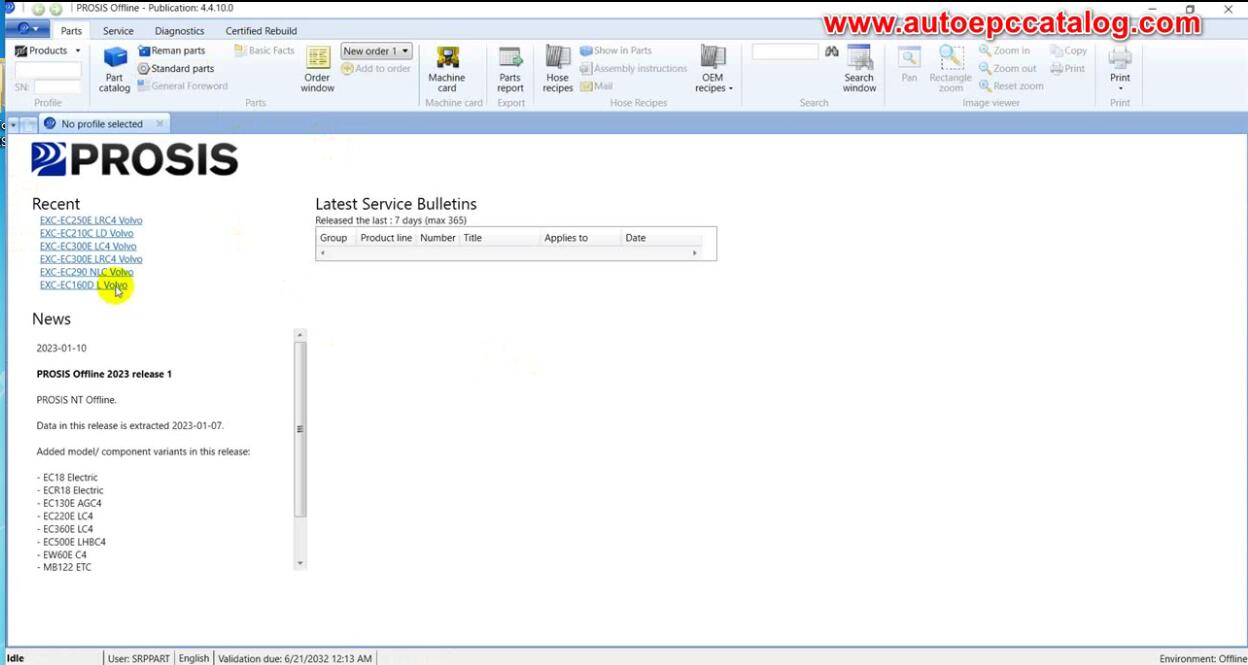Click General Foreword in the Parts group
This screenshot has height=665, width=1248.
[183, 86]
